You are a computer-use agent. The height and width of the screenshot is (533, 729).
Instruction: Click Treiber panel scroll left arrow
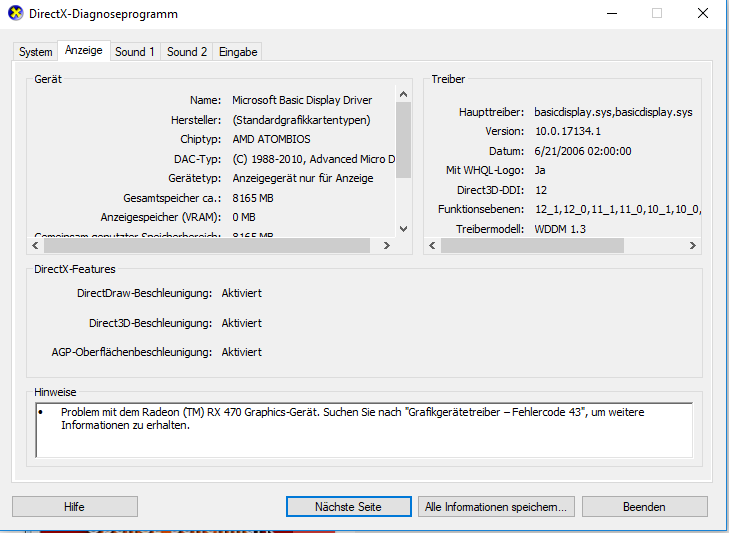click(432, 246)
